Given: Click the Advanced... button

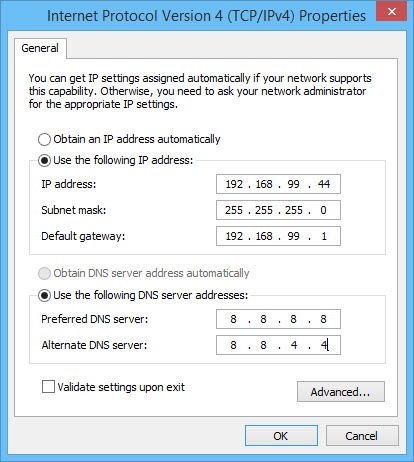Looking at the screenshot, I should point(341,392).
